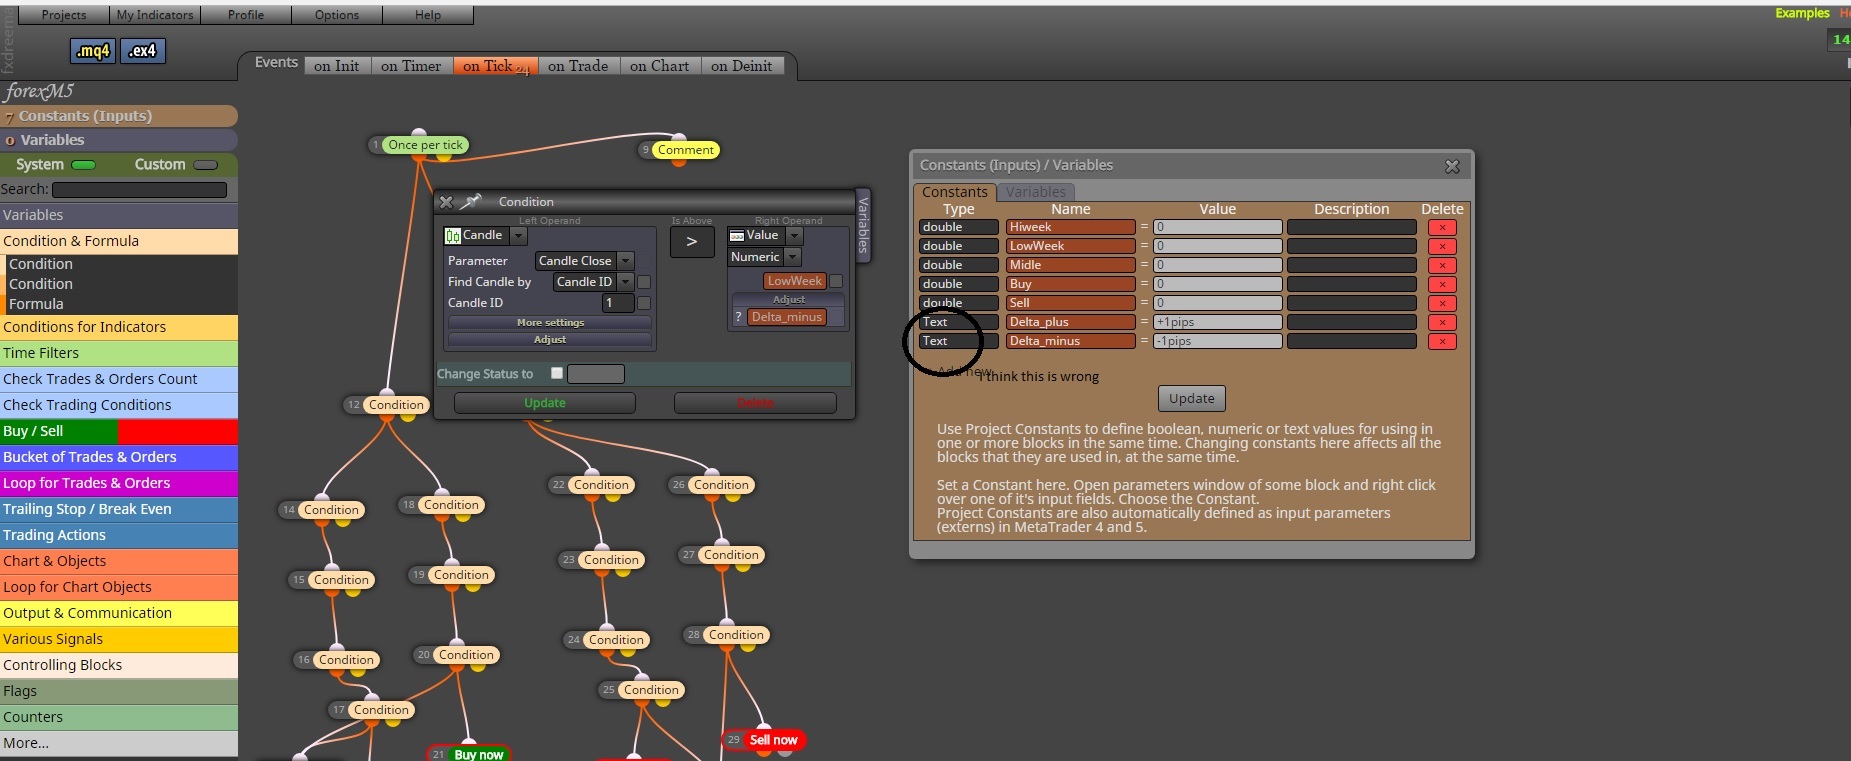Click the .ex4 compile icon
This screenshot has height=761, width=1851.
point(143,51)
